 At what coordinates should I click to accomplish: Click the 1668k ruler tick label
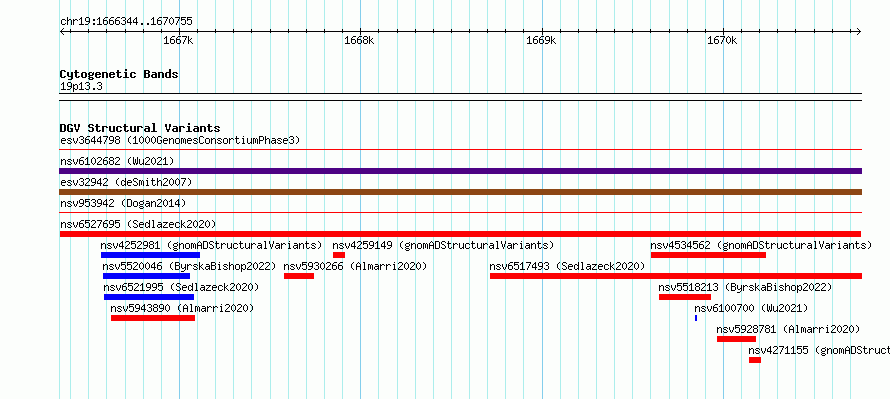[x=360, y=41]
